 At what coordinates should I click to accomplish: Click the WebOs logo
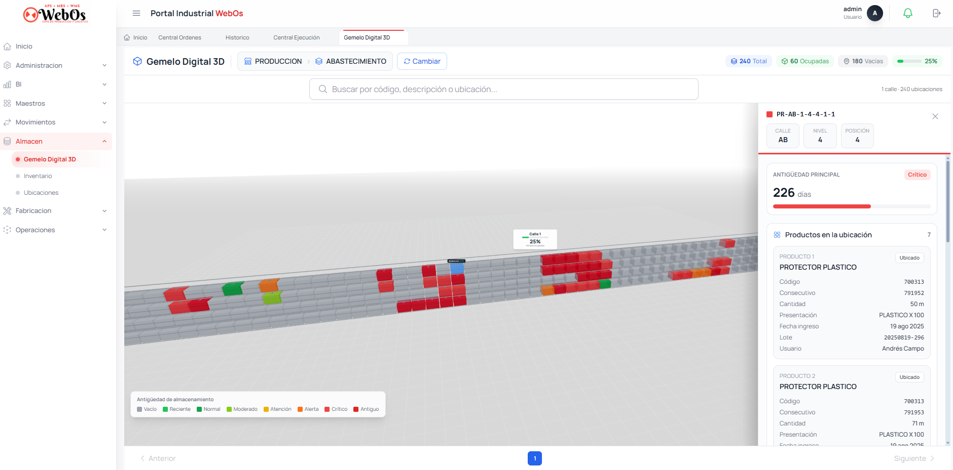(x=55, y=14)
